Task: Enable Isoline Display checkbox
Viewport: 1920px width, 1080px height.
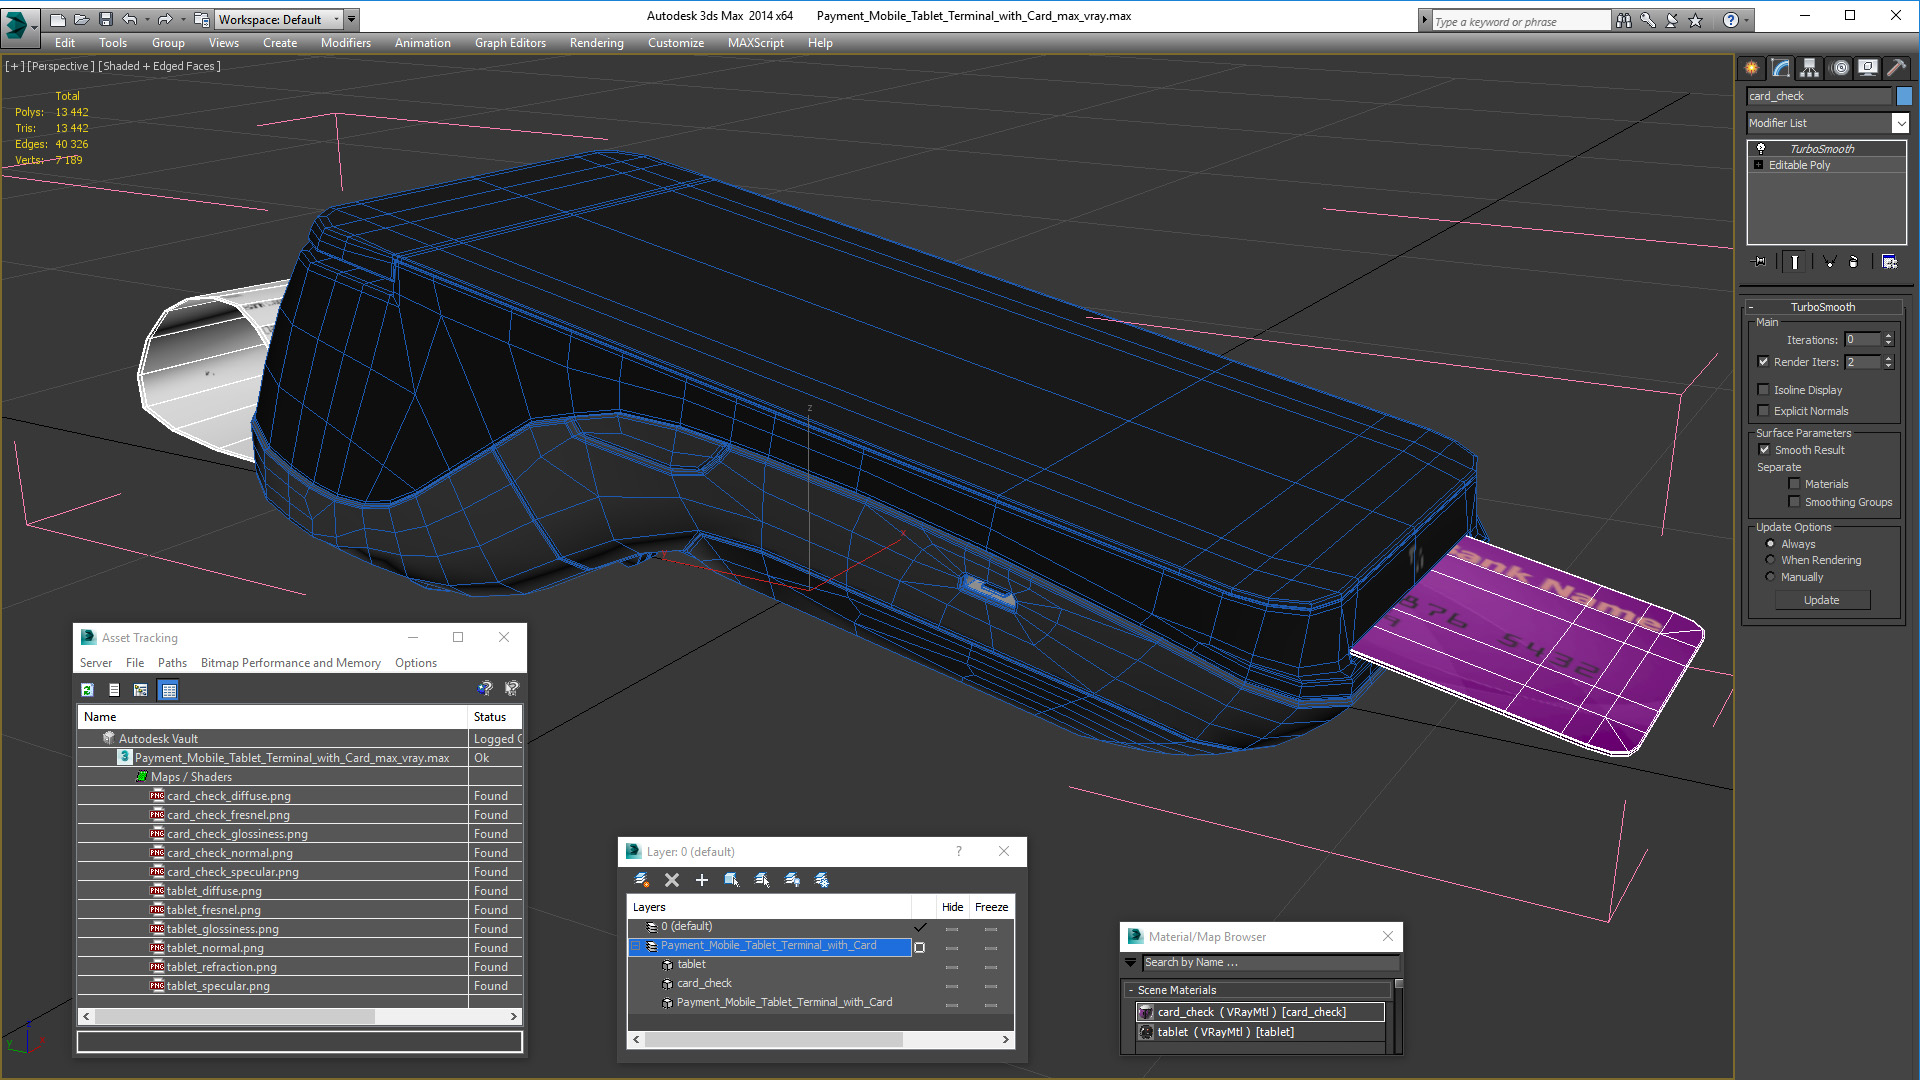Action: click(x=1766, y=389)
